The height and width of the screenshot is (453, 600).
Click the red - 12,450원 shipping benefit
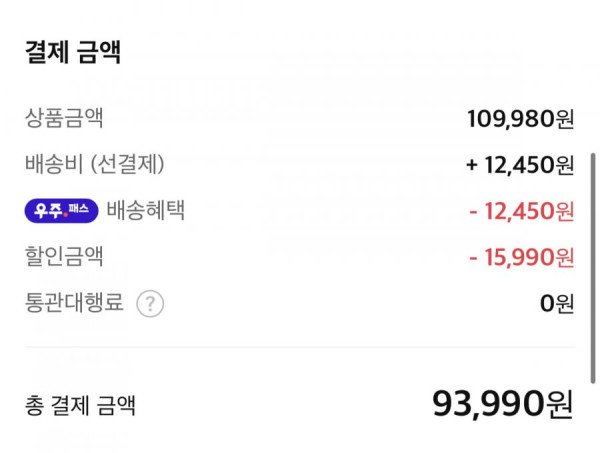pyautogui.click(x=522, y=211)
